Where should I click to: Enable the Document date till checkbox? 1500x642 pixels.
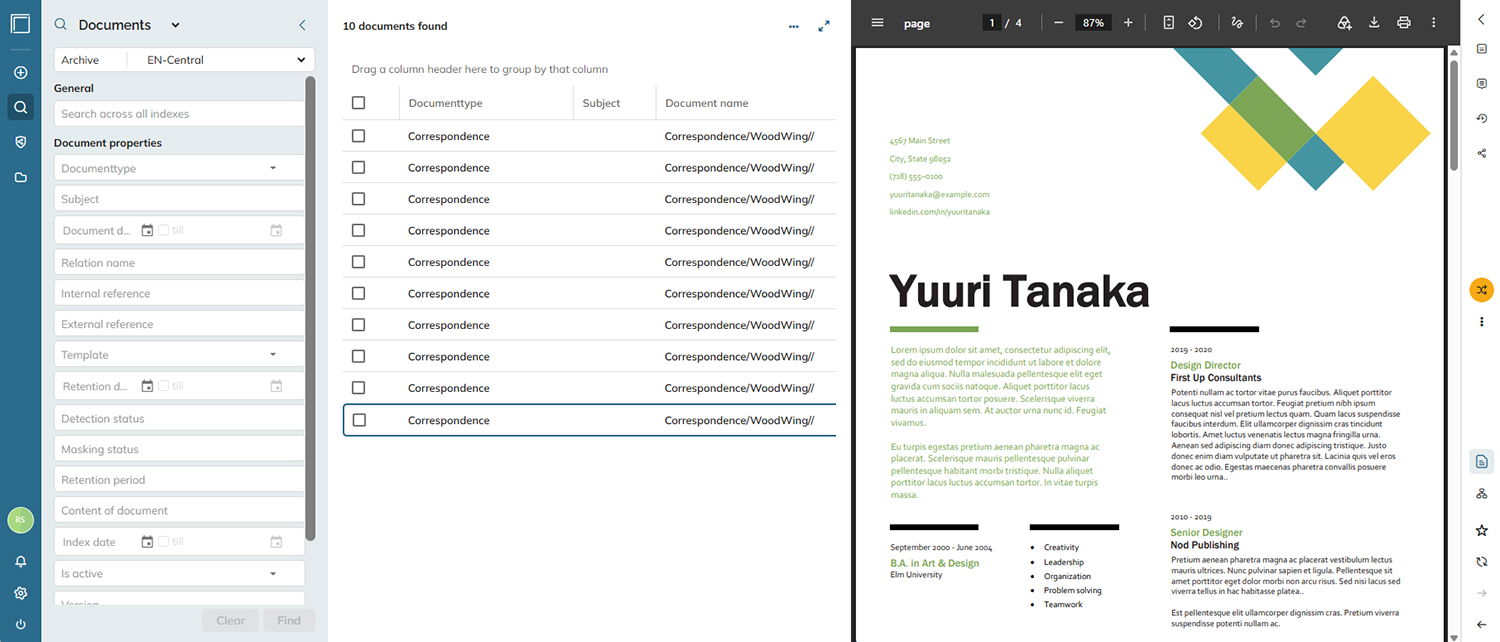(x=163, y=230)
